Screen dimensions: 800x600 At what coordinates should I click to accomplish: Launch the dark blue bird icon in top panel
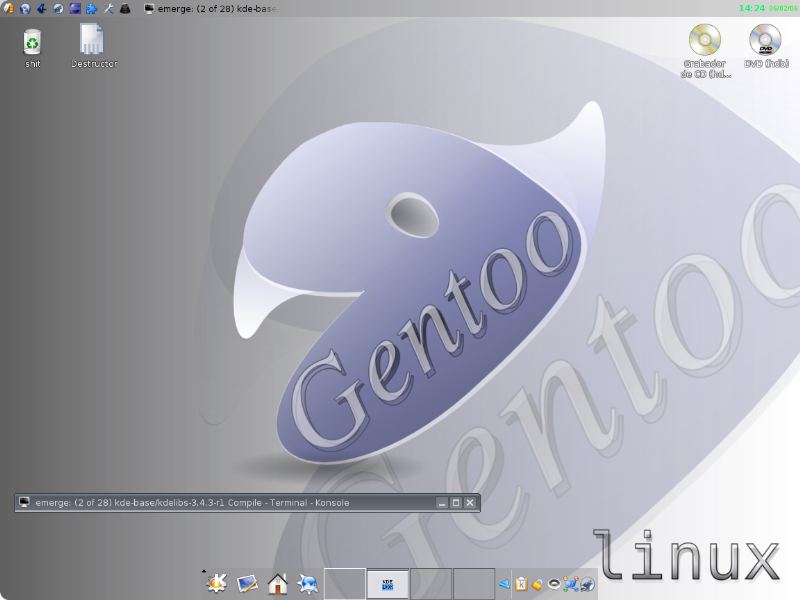pyautogui.click(x=42, y=8)
